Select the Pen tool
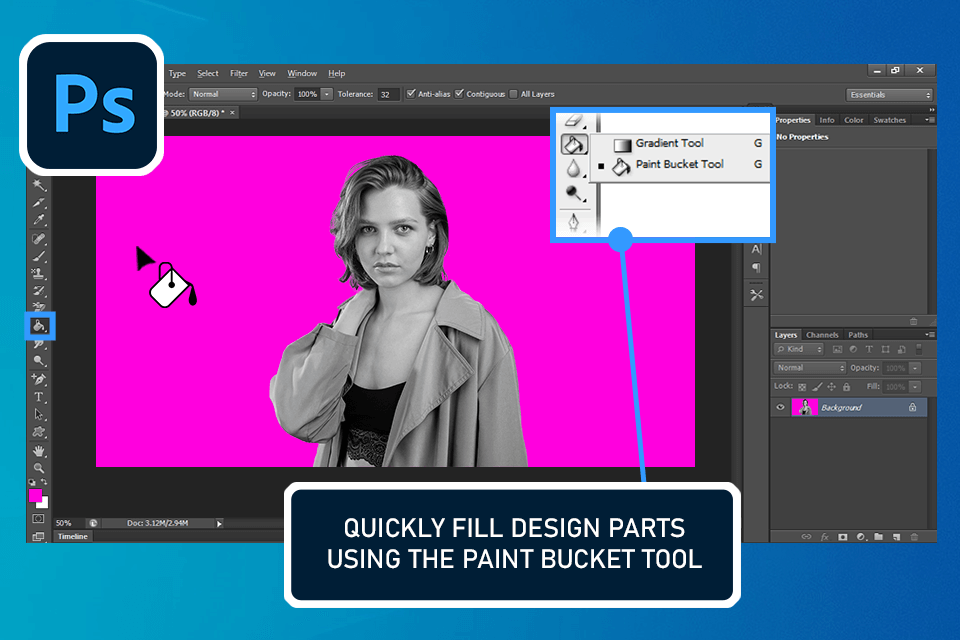Image resolution: width=960 pixels, height=640 pixels. click(39, 379)
